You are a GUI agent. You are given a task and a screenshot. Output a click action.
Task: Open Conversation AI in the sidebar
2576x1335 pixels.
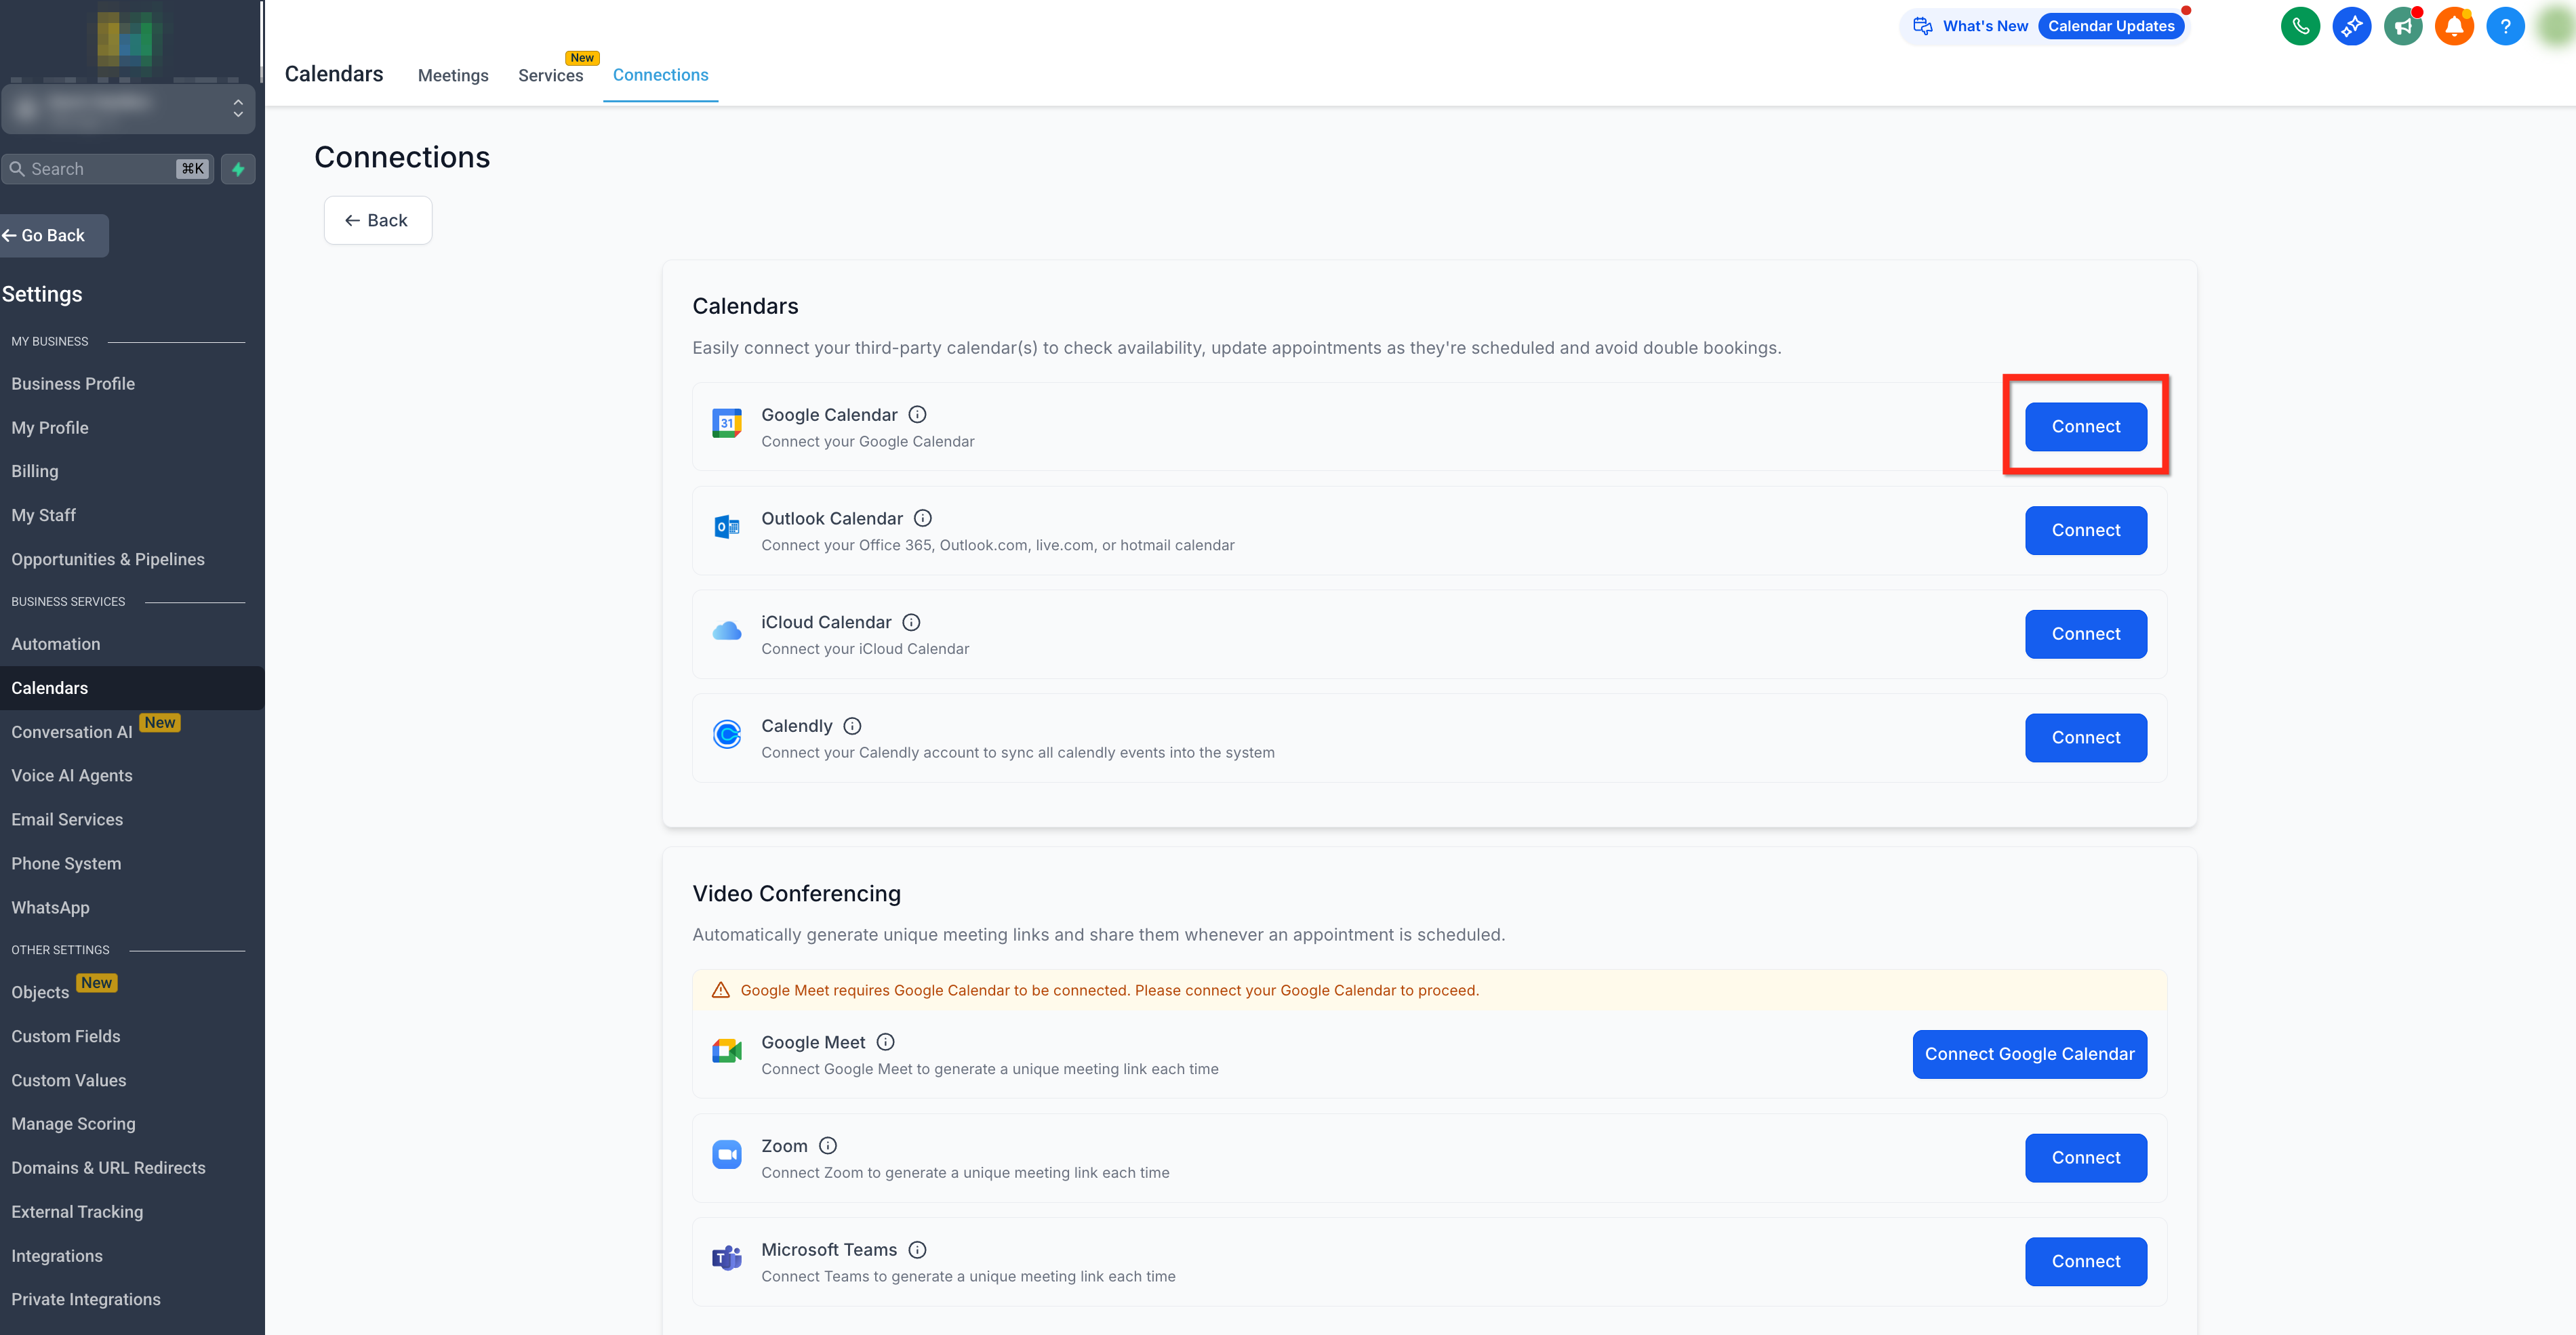coord(72,732)
